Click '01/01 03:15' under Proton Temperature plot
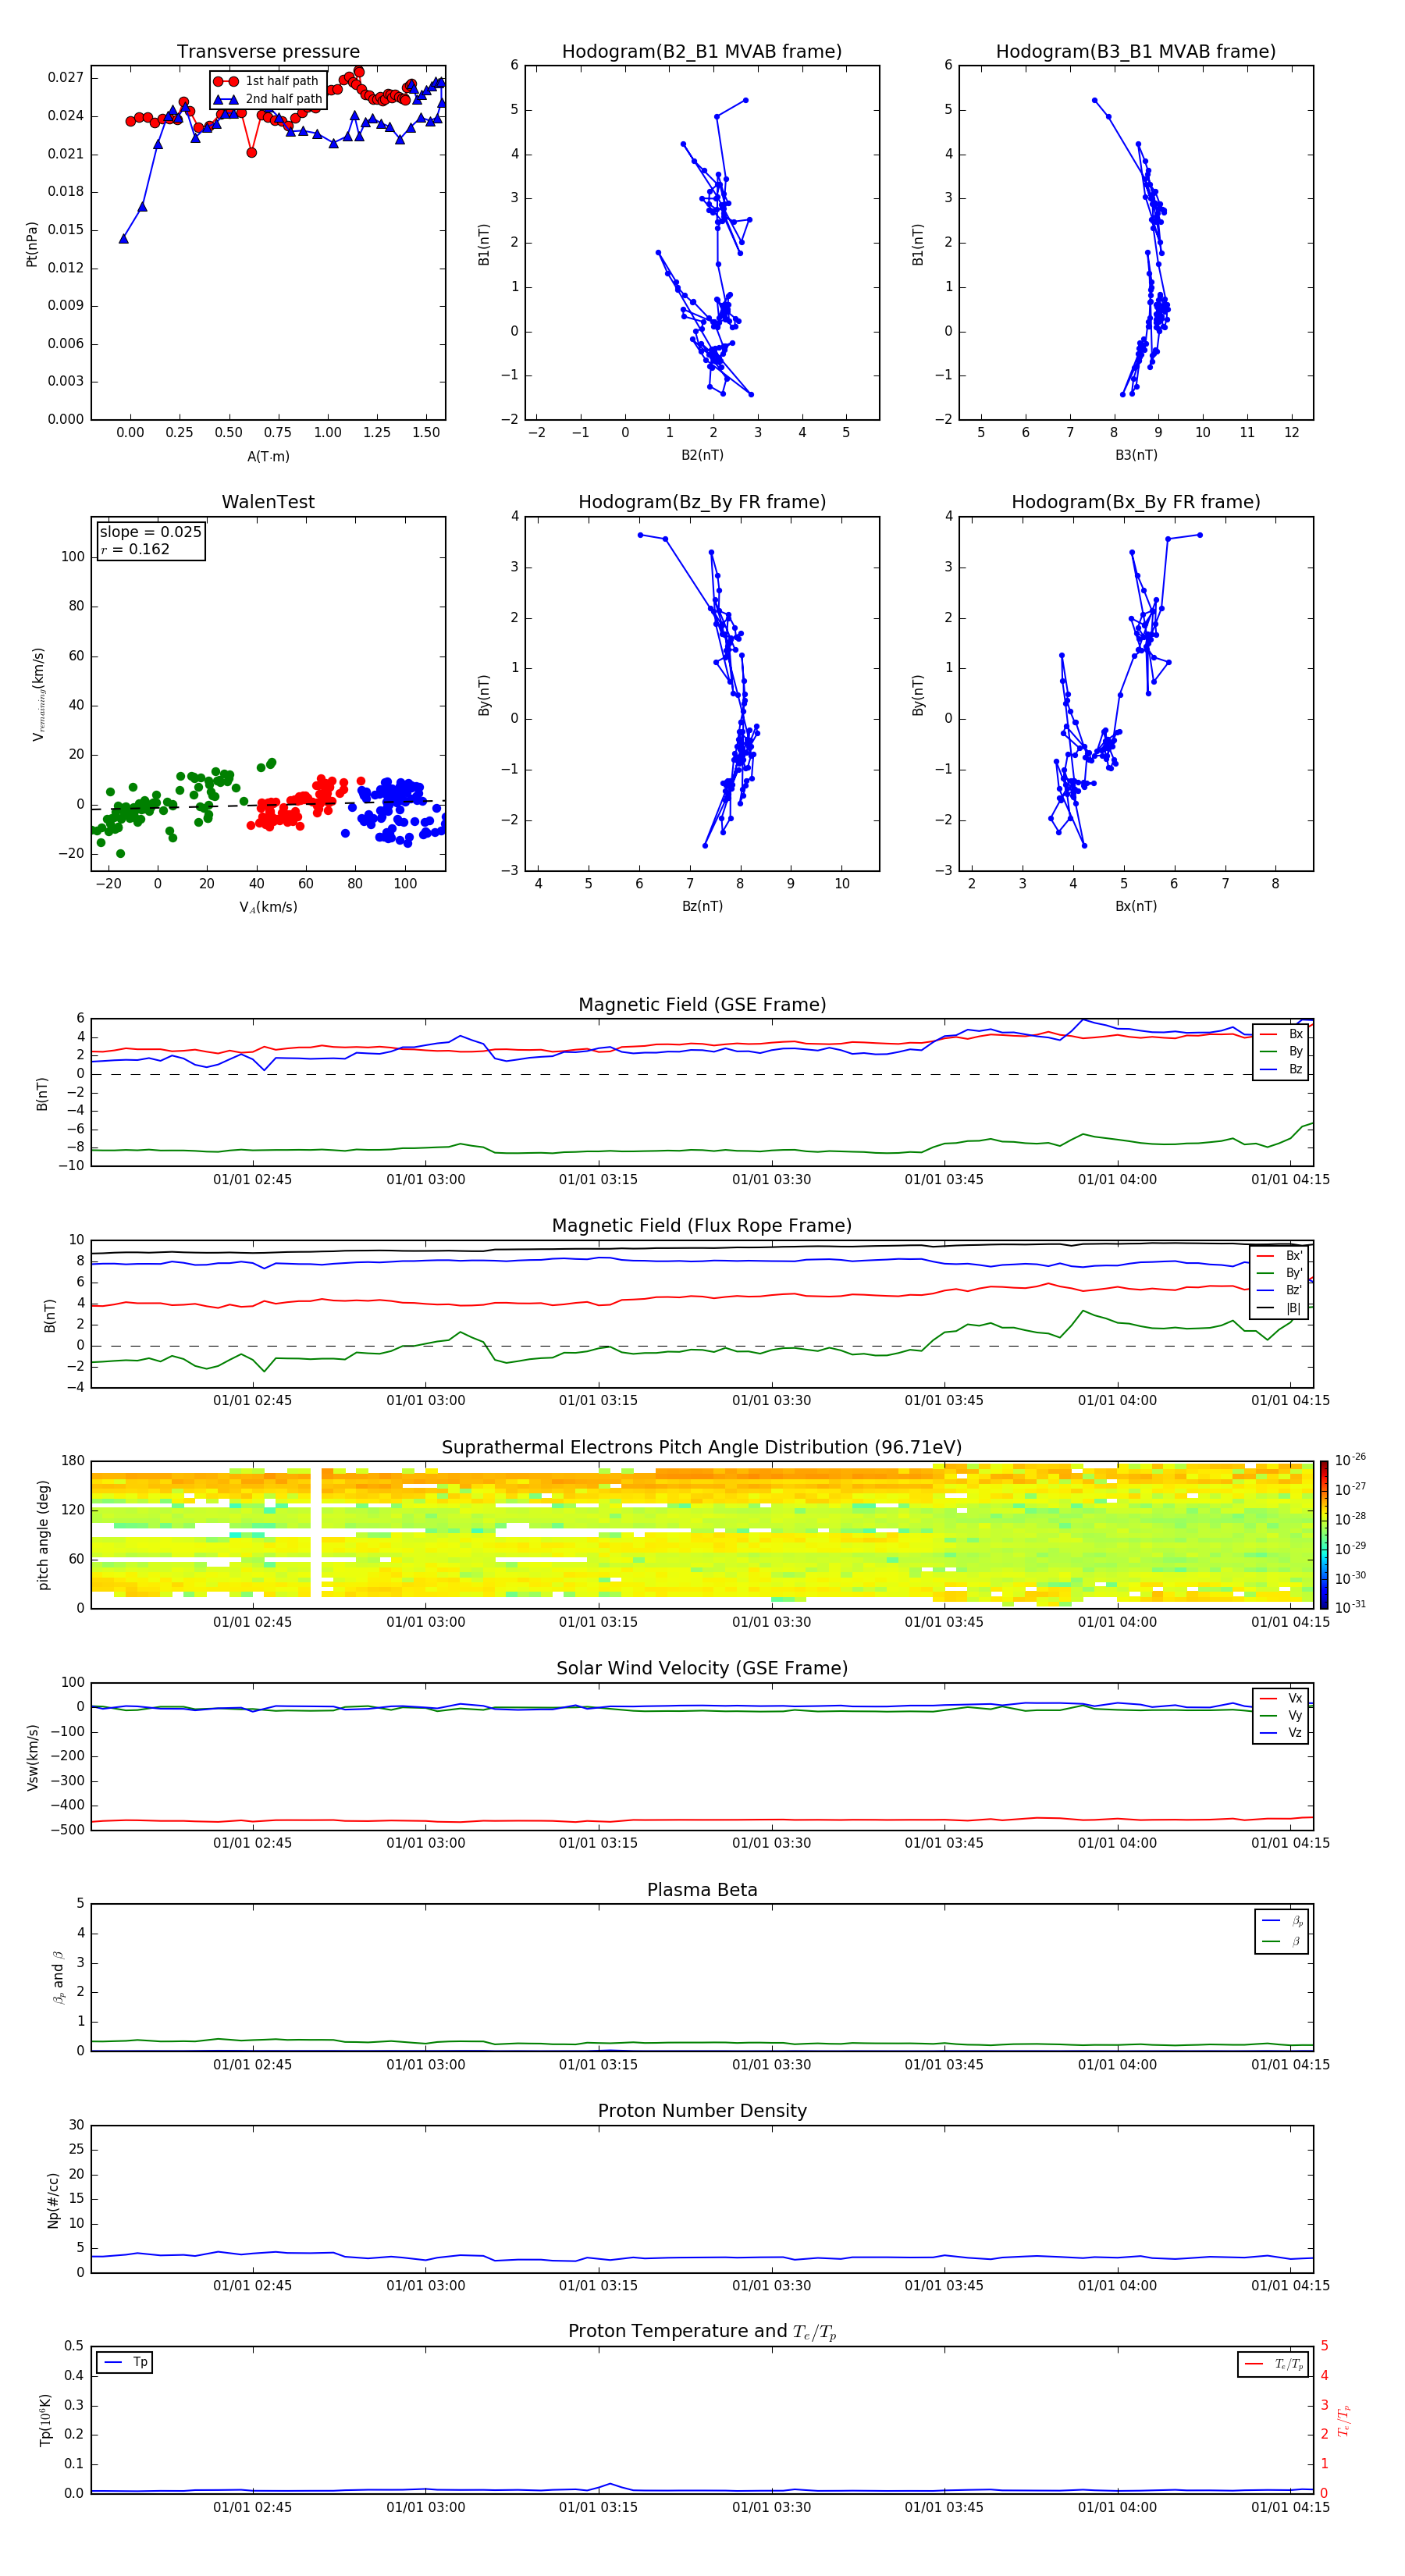 pos(598,2507)
